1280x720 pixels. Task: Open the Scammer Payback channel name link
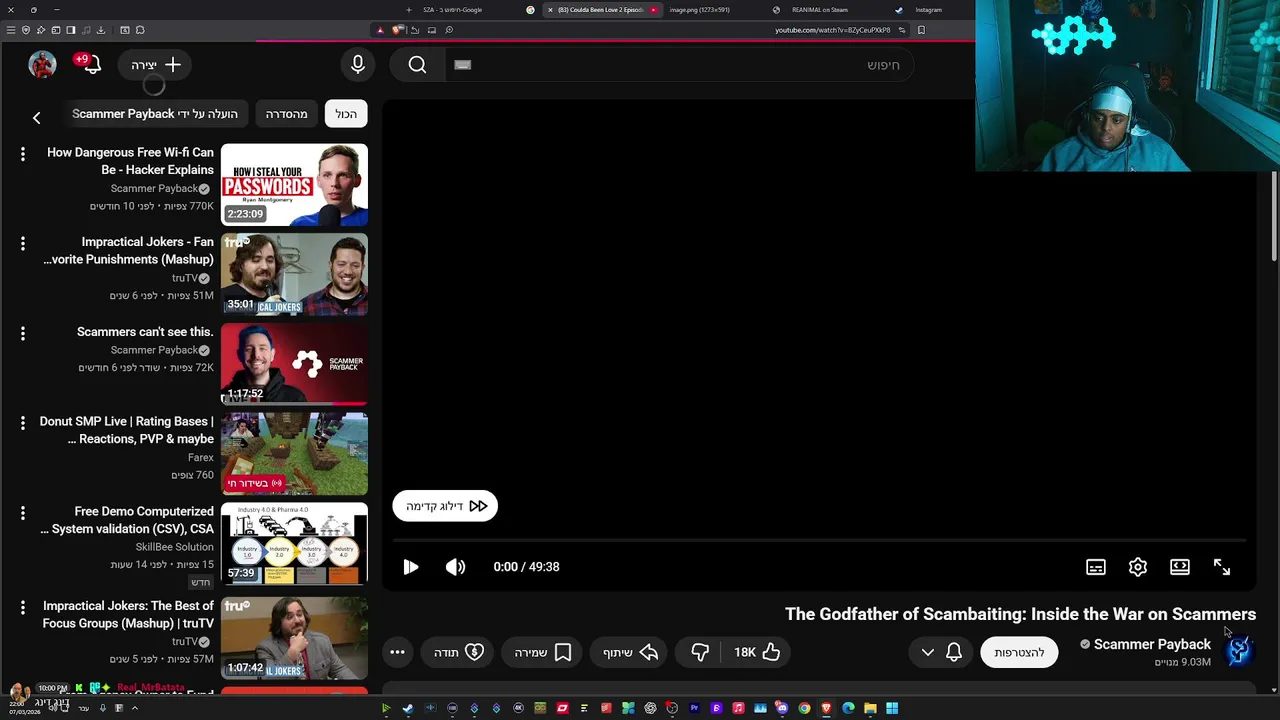[1152, 644]
